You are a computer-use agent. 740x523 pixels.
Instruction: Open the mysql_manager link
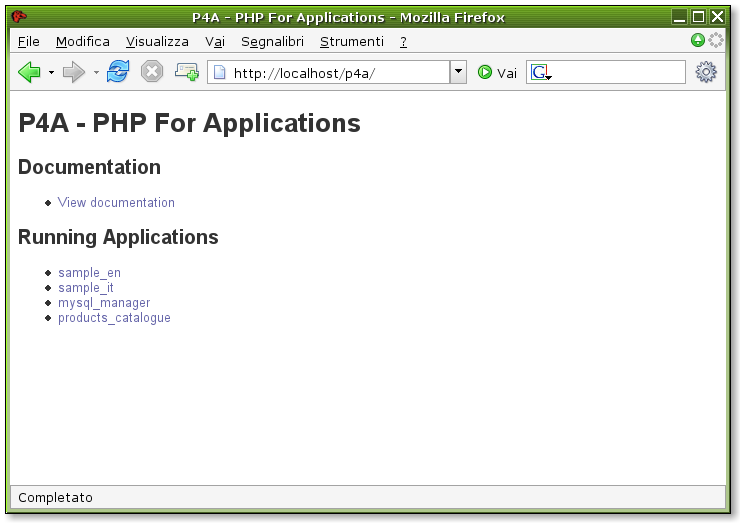pyautogui.click(x=104, y=303)
